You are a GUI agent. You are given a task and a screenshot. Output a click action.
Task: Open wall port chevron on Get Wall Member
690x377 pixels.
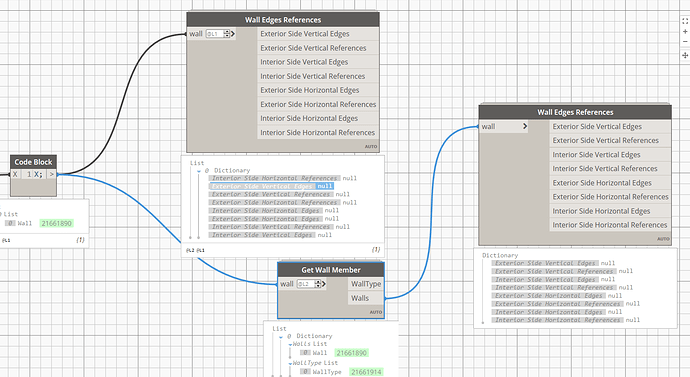324,284
